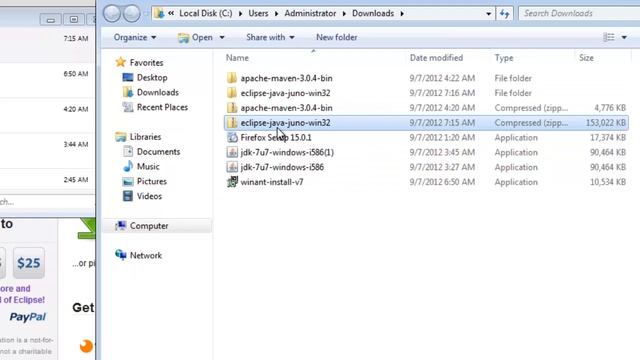Screen dimensions: 640x360
Task: Click Administrator in the address breadcrumb
Action: pyautogui.click(x=310, y=13)
